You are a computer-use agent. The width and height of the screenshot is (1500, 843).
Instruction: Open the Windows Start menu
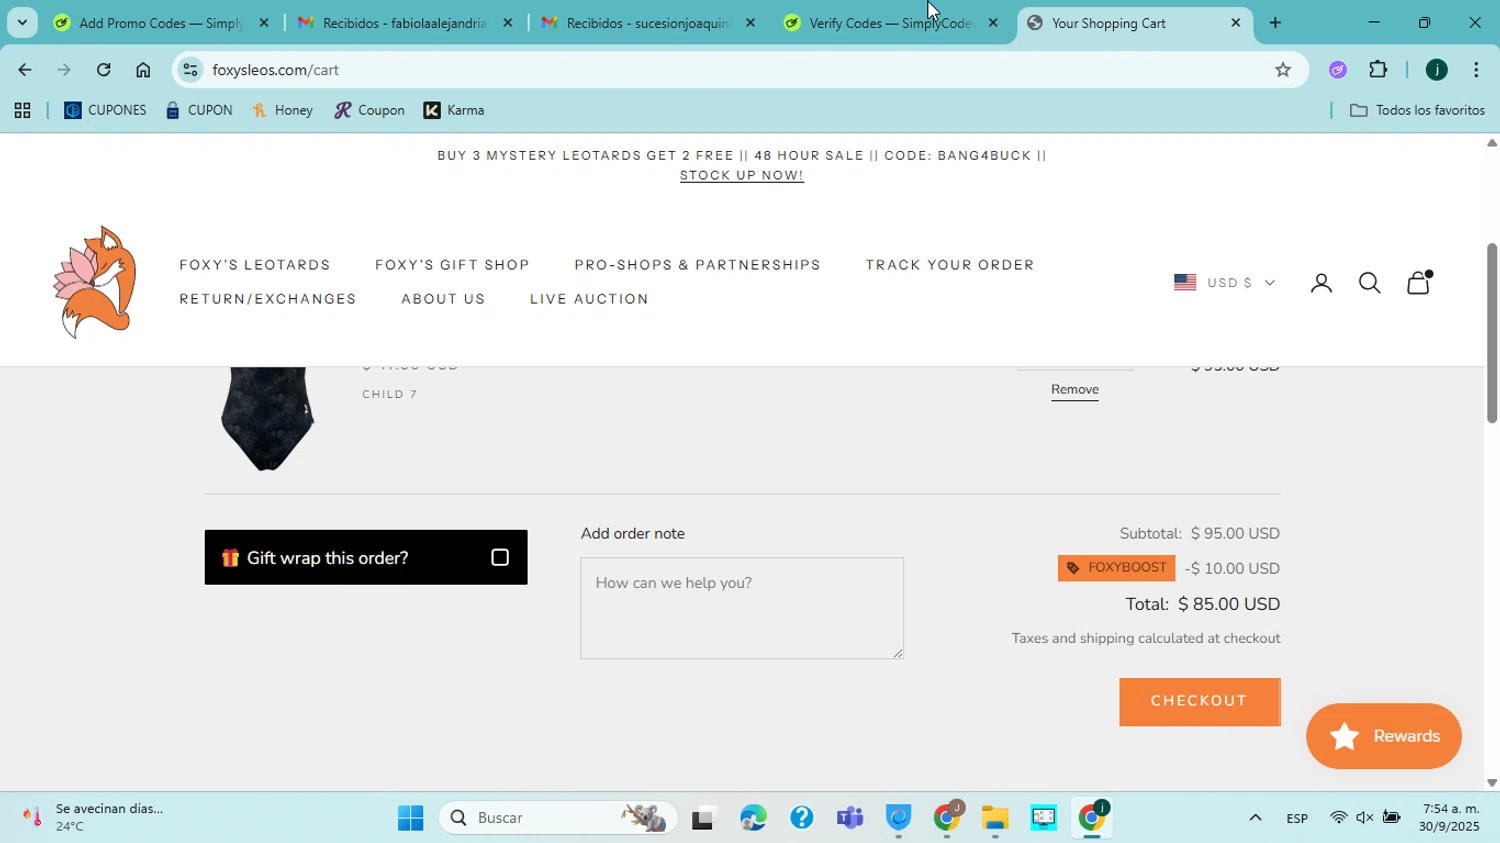click(x=410, y=818)
